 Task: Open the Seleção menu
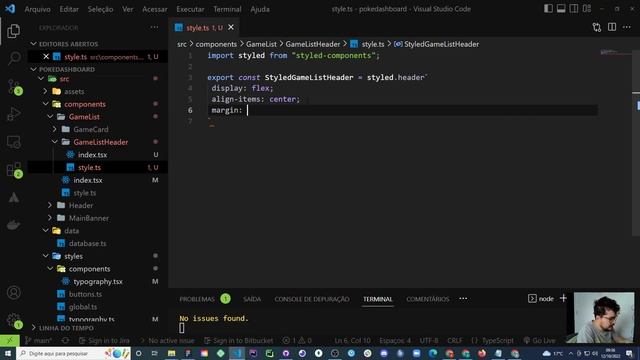point(100,9)
